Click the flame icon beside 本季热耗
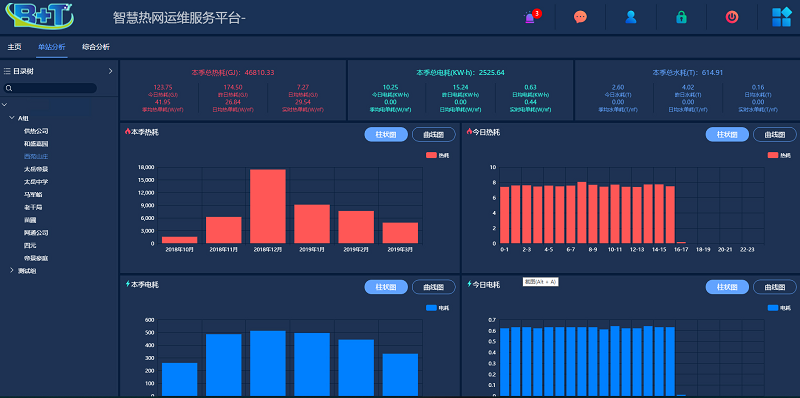The image size is (800, 398). 128,132
